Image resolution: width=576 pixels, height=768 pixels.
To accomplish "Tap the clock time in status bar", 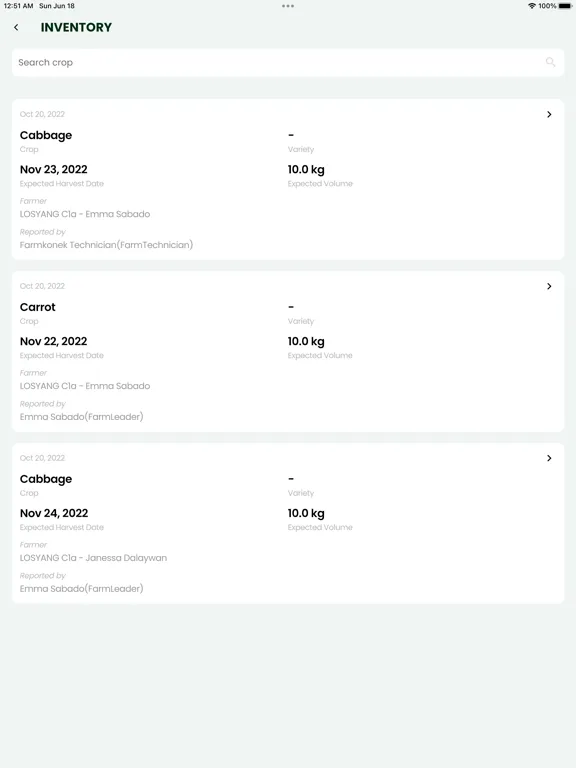I will (x=18, y=6).
